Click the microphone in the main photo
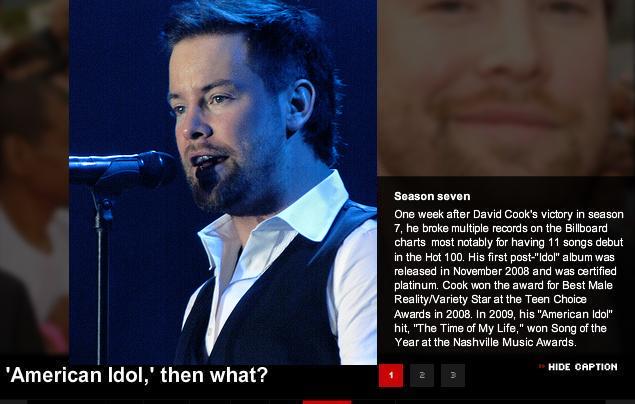 (x=121, y=170)
